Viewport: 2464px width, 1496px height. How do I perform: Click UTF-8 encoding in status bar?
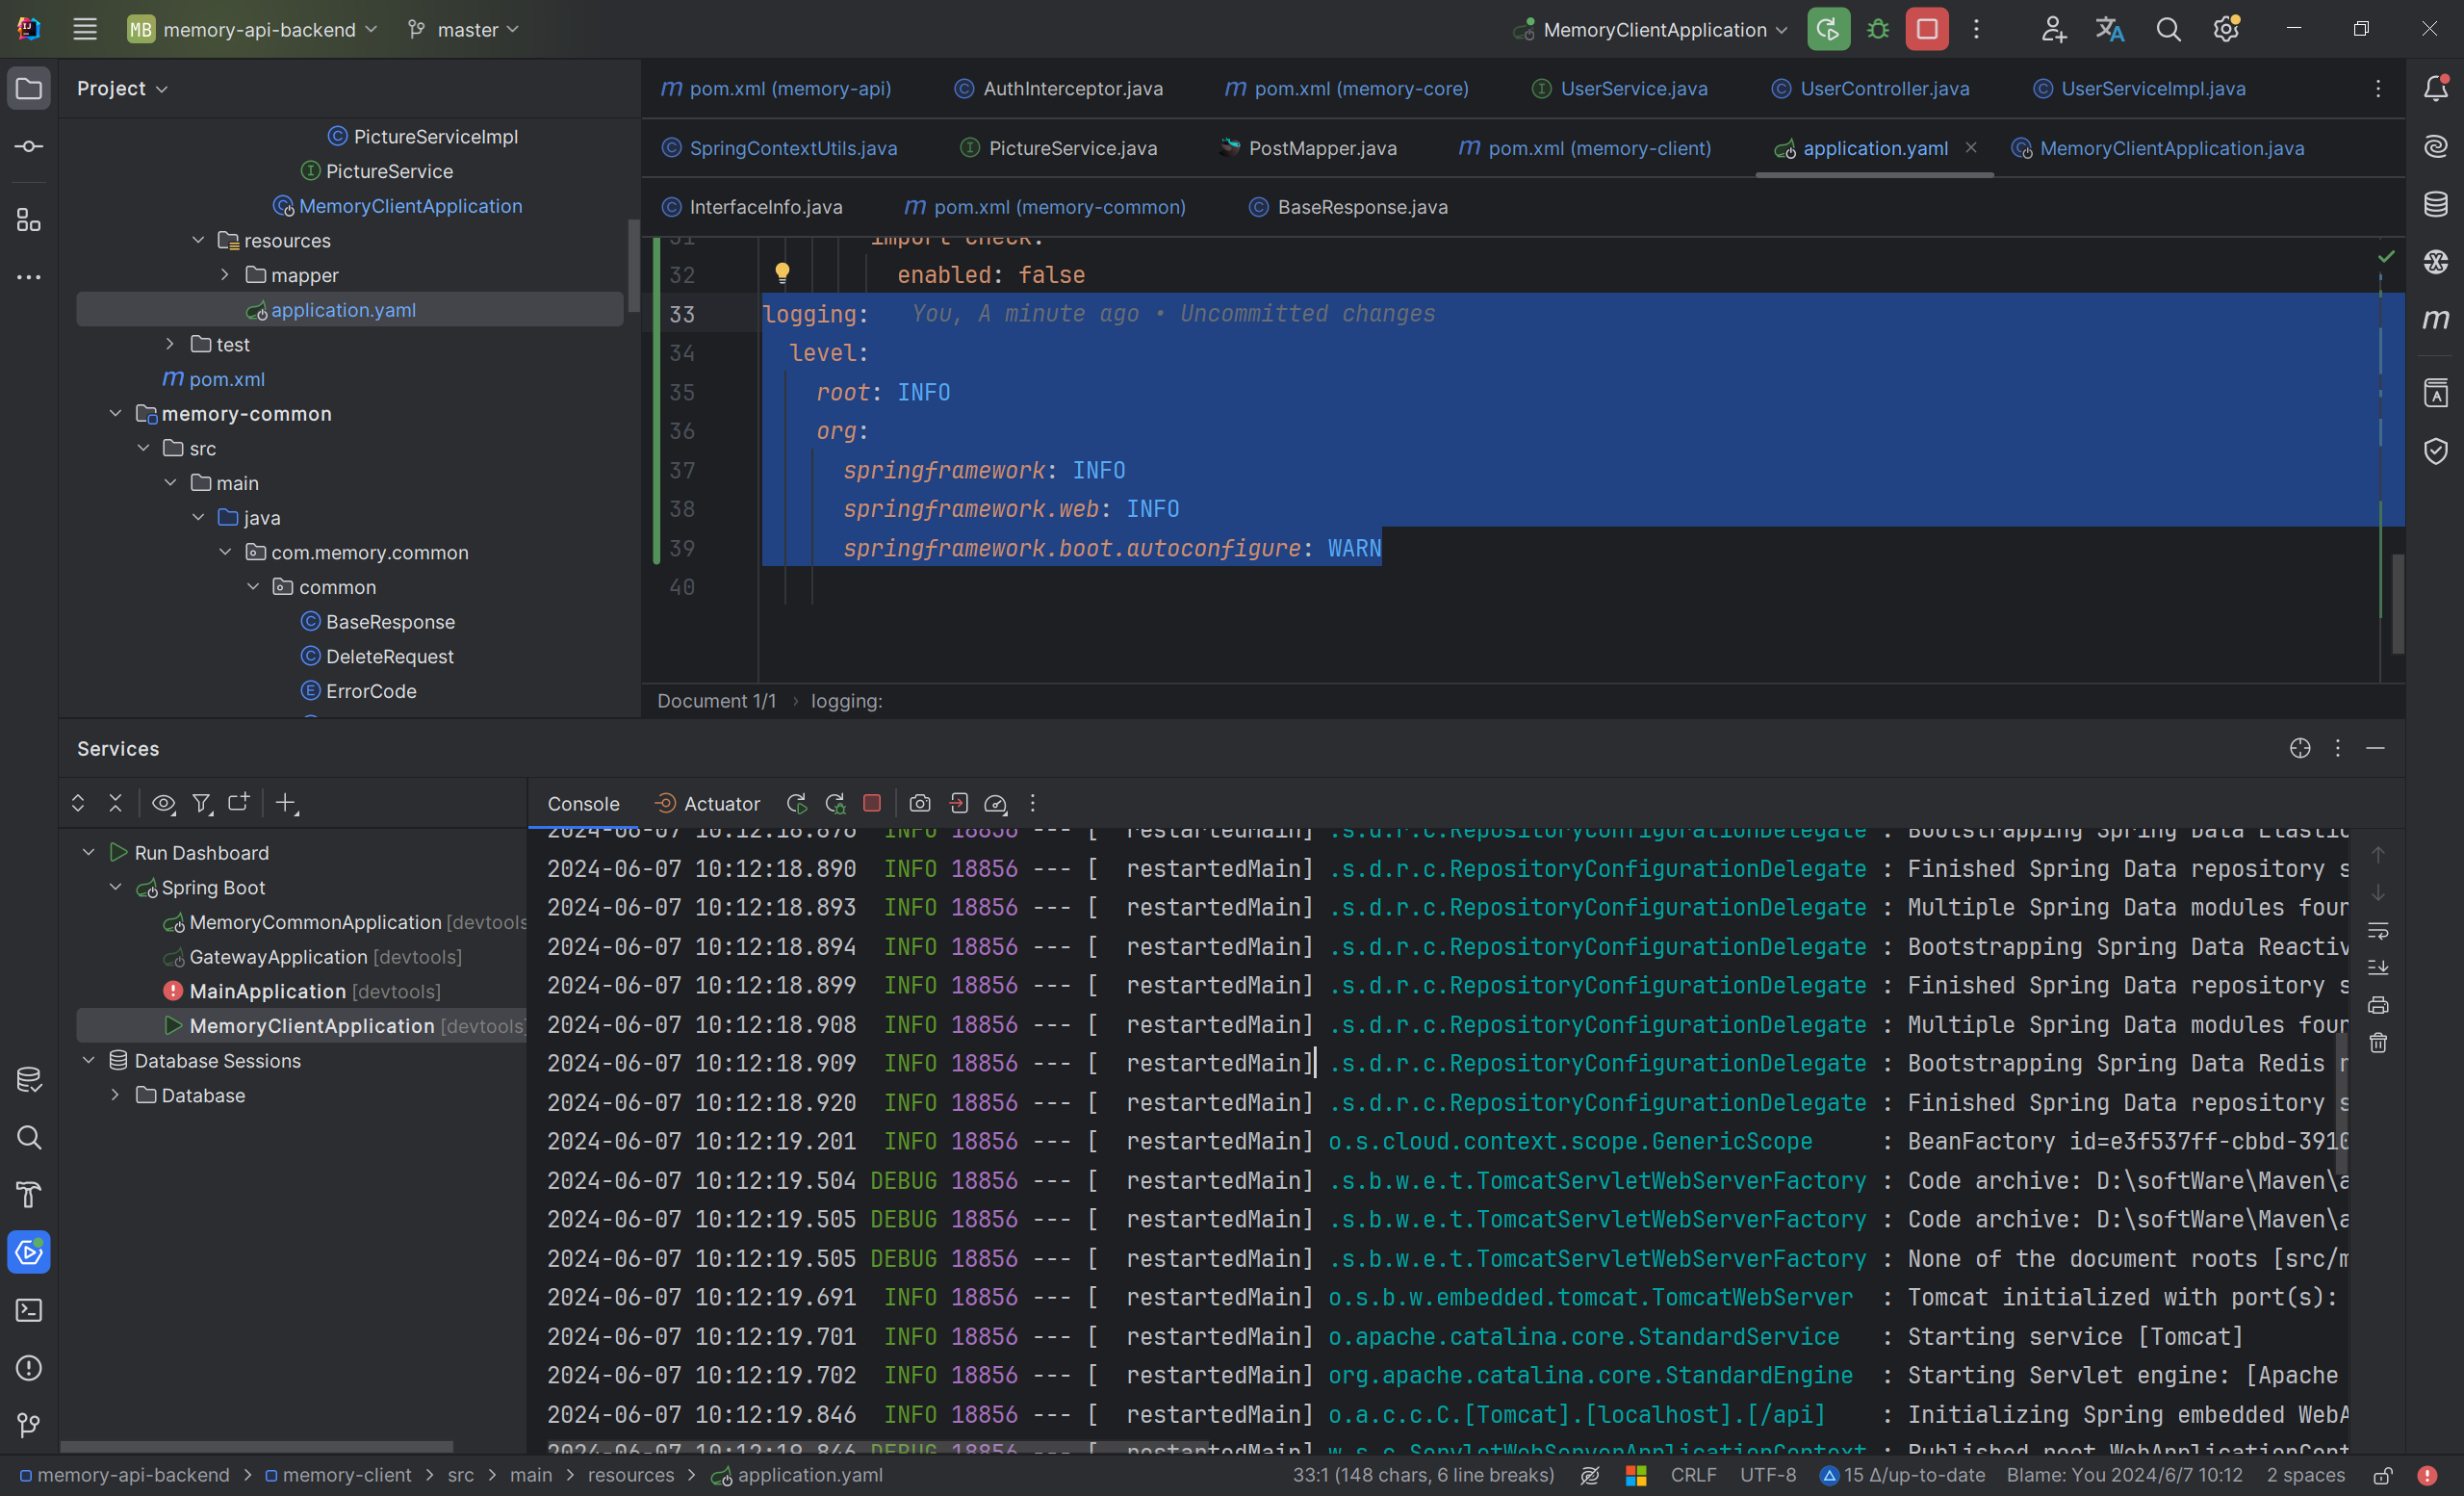[x=1768, y=1475]
